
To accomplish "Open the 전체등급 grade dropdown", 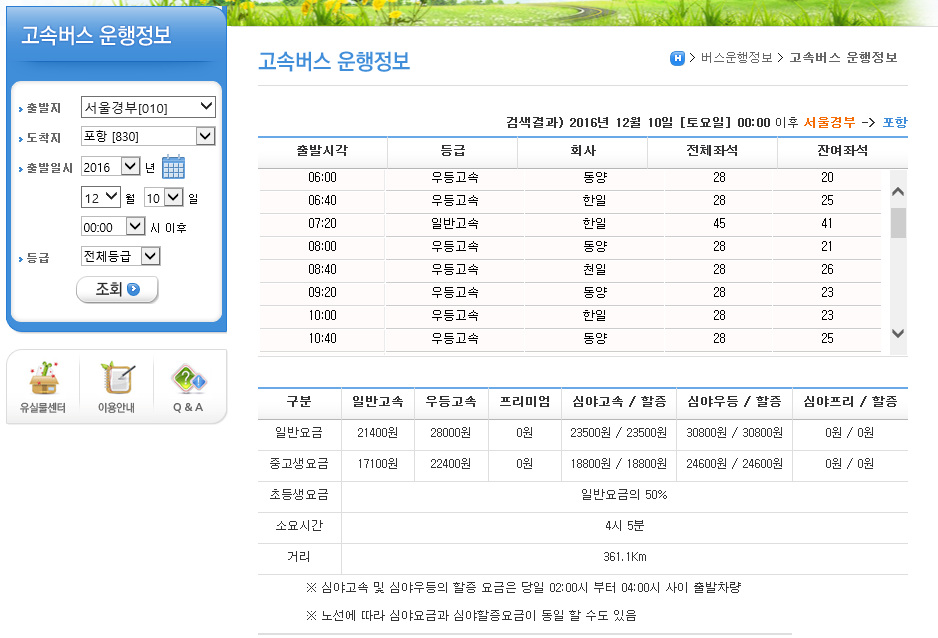I will tap(120, 256).
